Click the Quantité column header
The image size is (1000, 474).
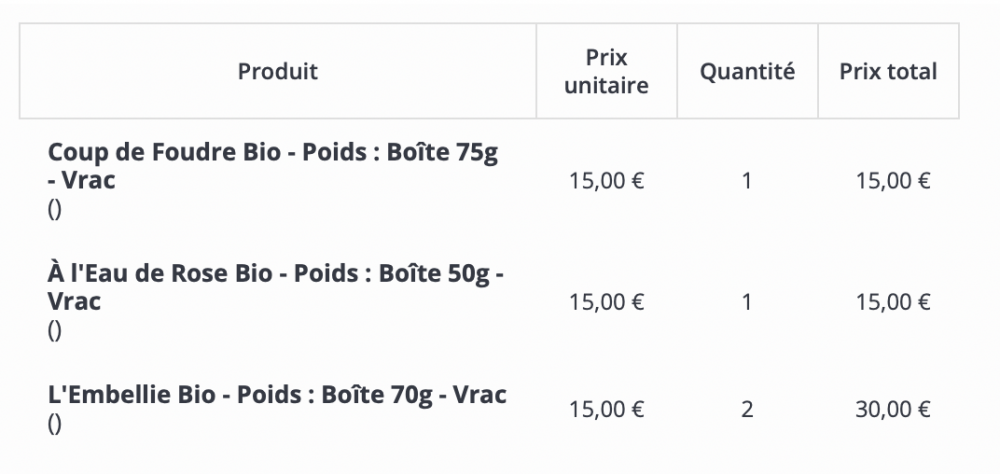click(x=747, y=72)
